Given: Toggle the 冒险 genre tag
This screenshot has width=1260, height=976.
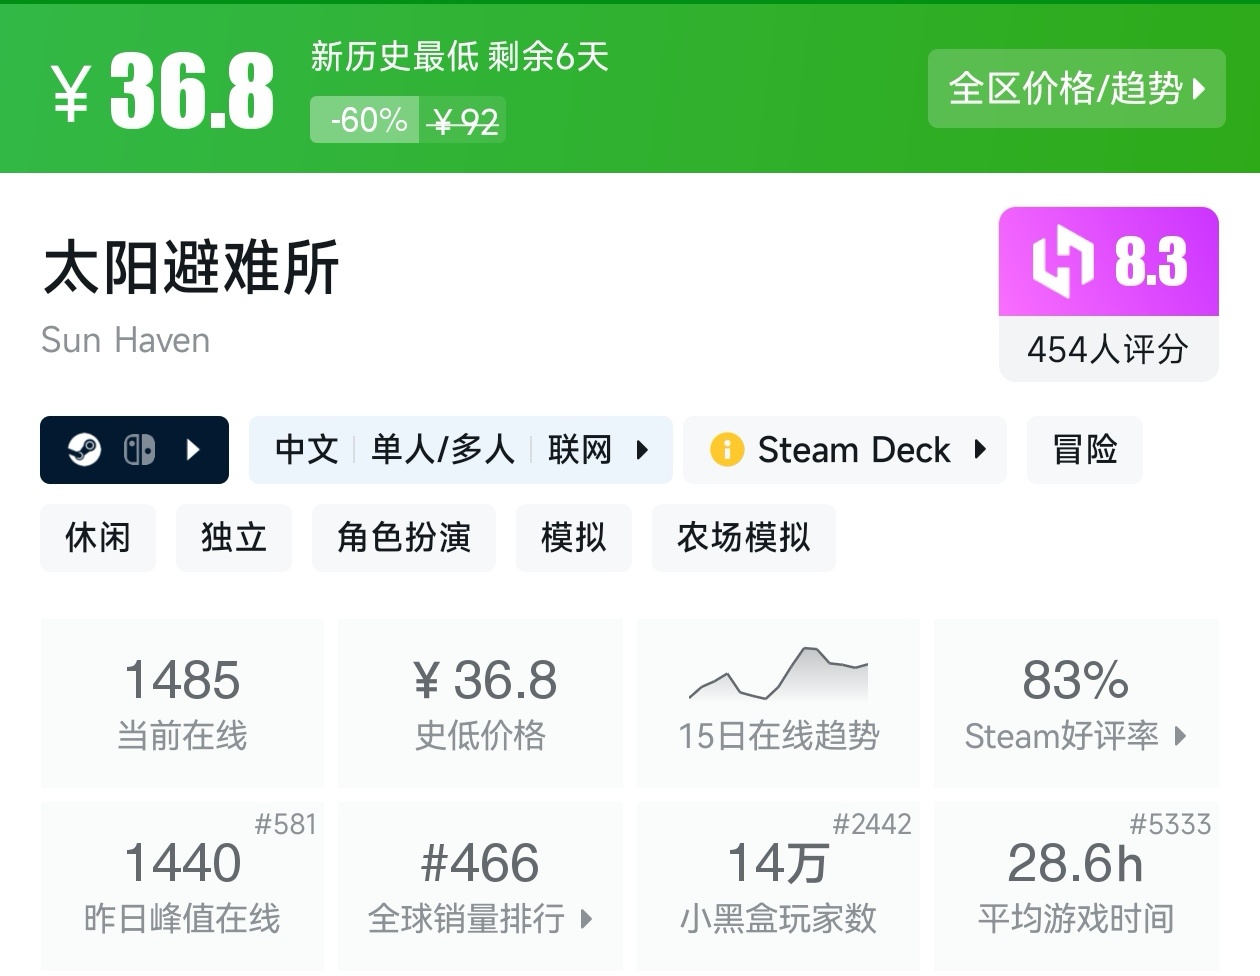Looking at the screenshot, I should 1084,450.
